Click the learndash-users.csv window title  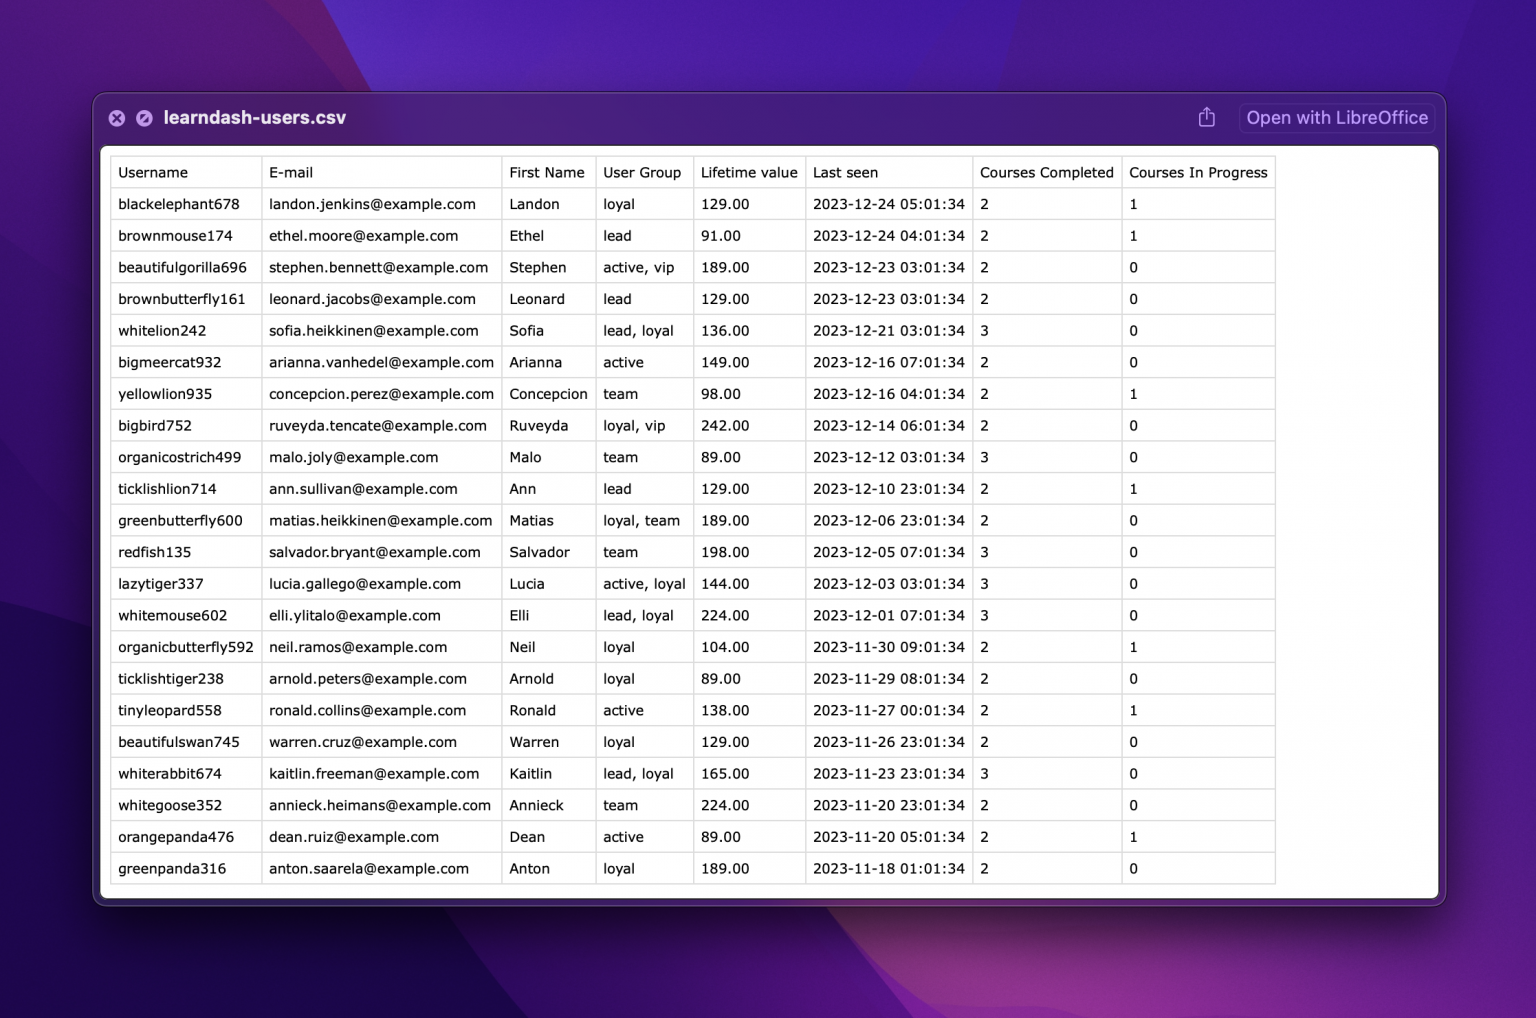tap(254, 118)
